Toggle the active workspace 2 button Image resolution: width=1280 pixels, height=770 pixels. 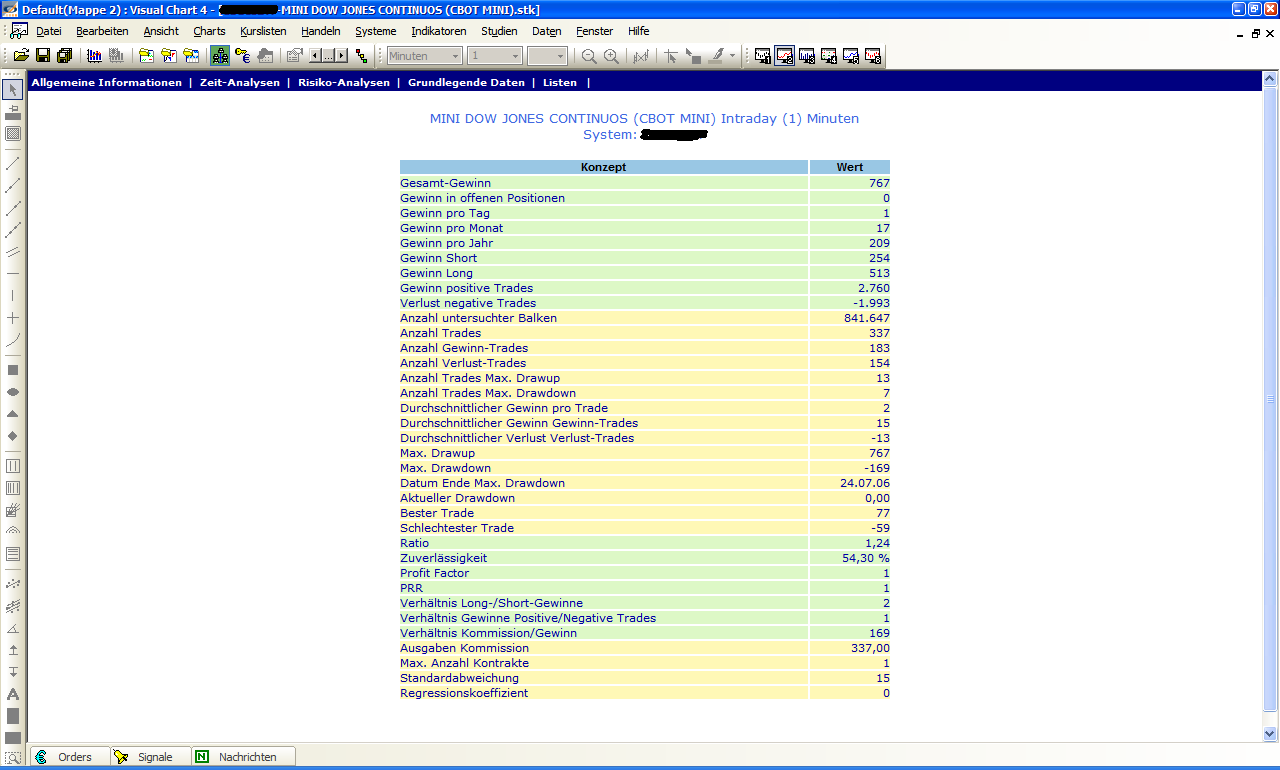point(785,56)
